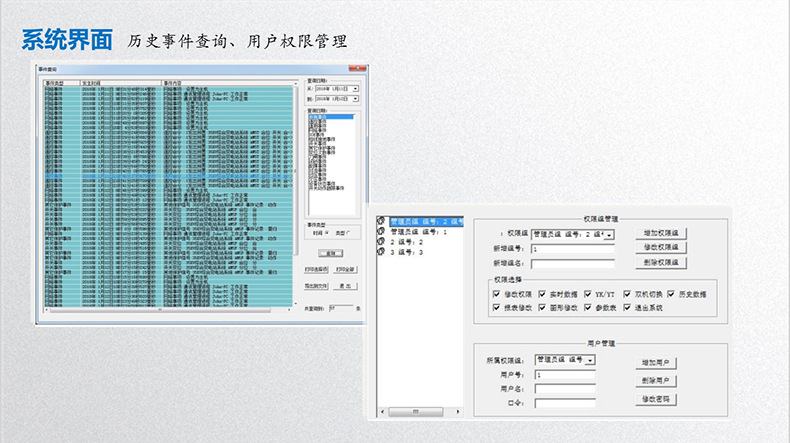Close the event query window
Screen dimensions: 790x443
(x=357, y=69)
